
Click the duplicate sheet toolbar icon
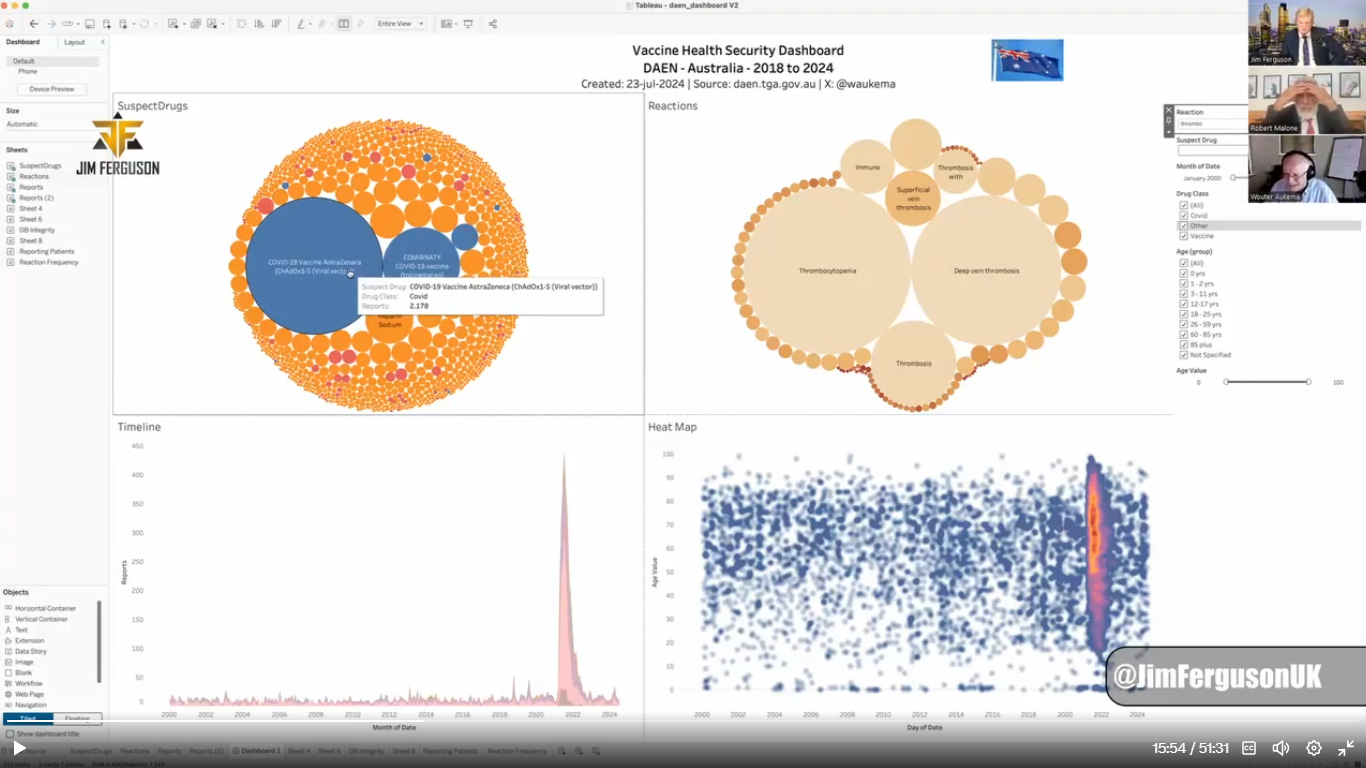pyautogui.click(x=196, y=23)
